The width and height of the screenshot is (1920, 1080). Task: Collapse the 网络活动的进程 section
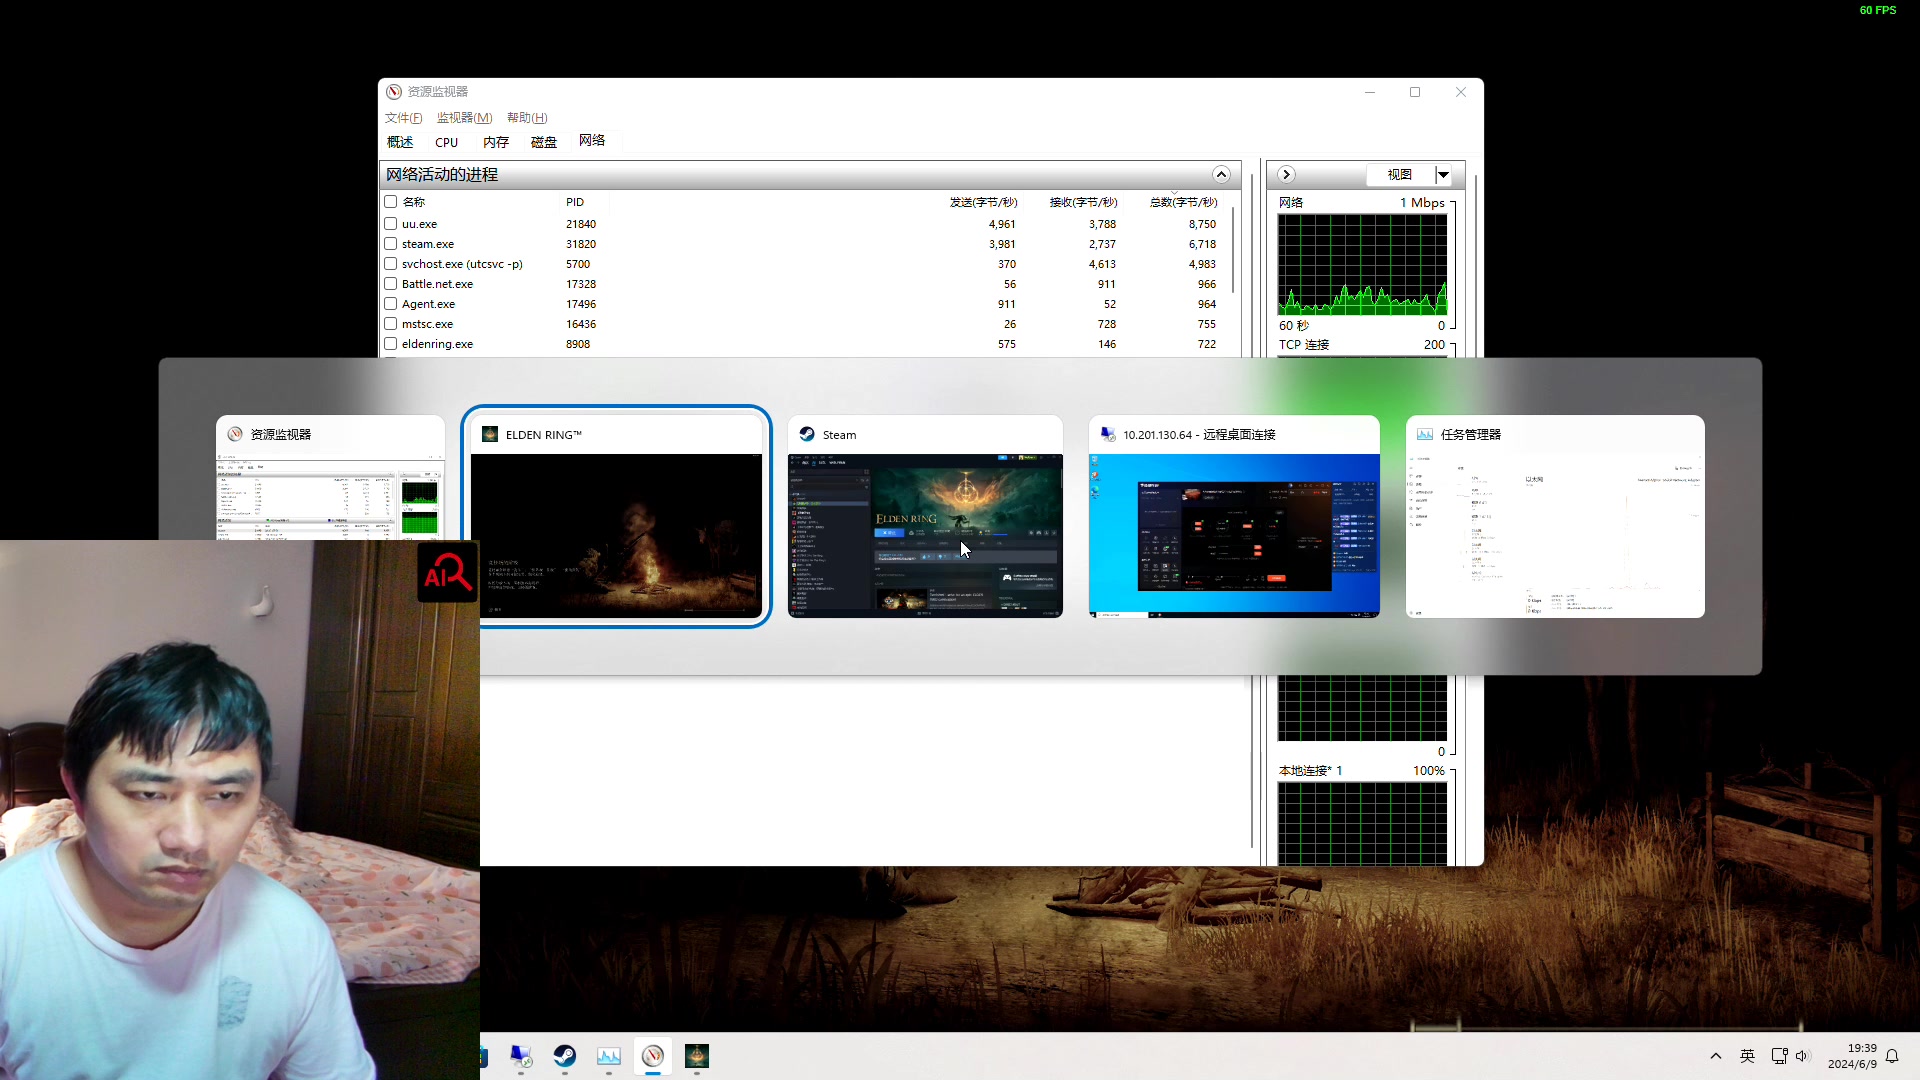pyautogui.click(x=1221, y=174)
